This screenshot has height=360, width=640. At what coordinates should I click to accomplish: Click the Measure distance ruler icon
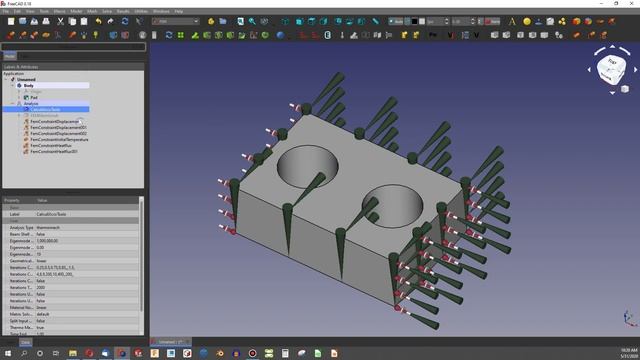click(x=376, y=21)
